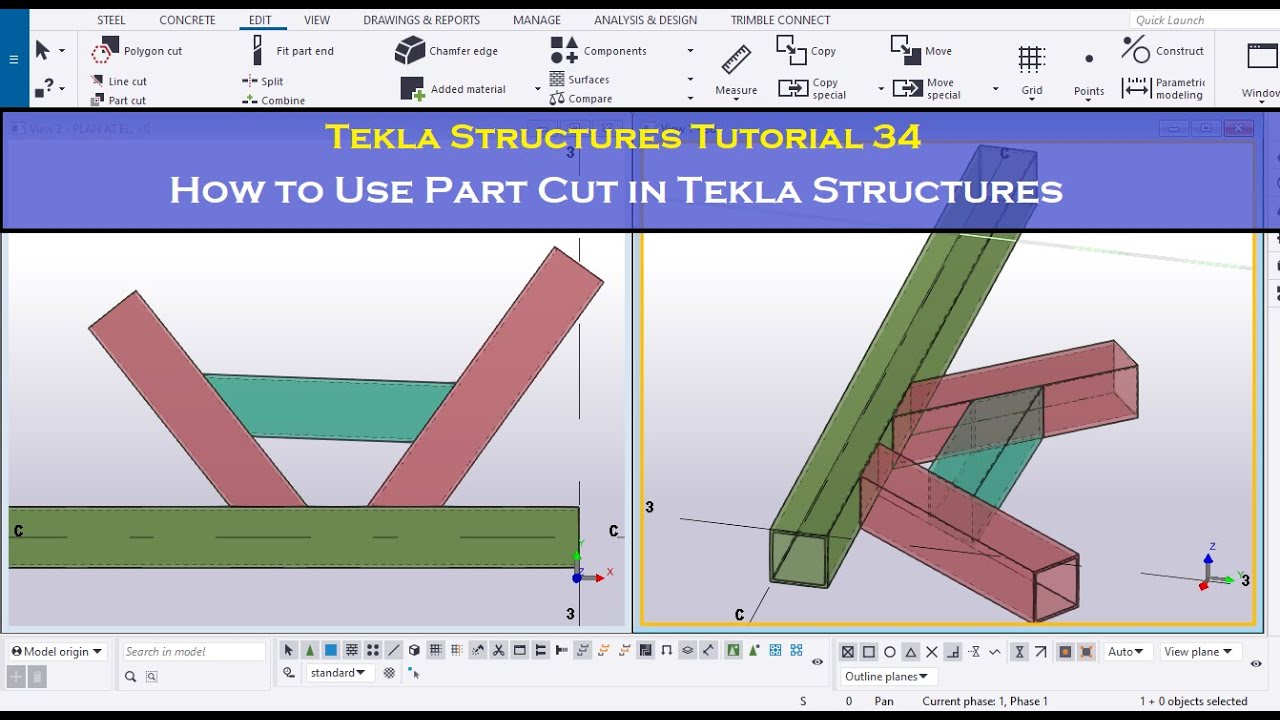Select the Construct tool
Viewport: 1280px width, 720px height.
pos(1163,51)
